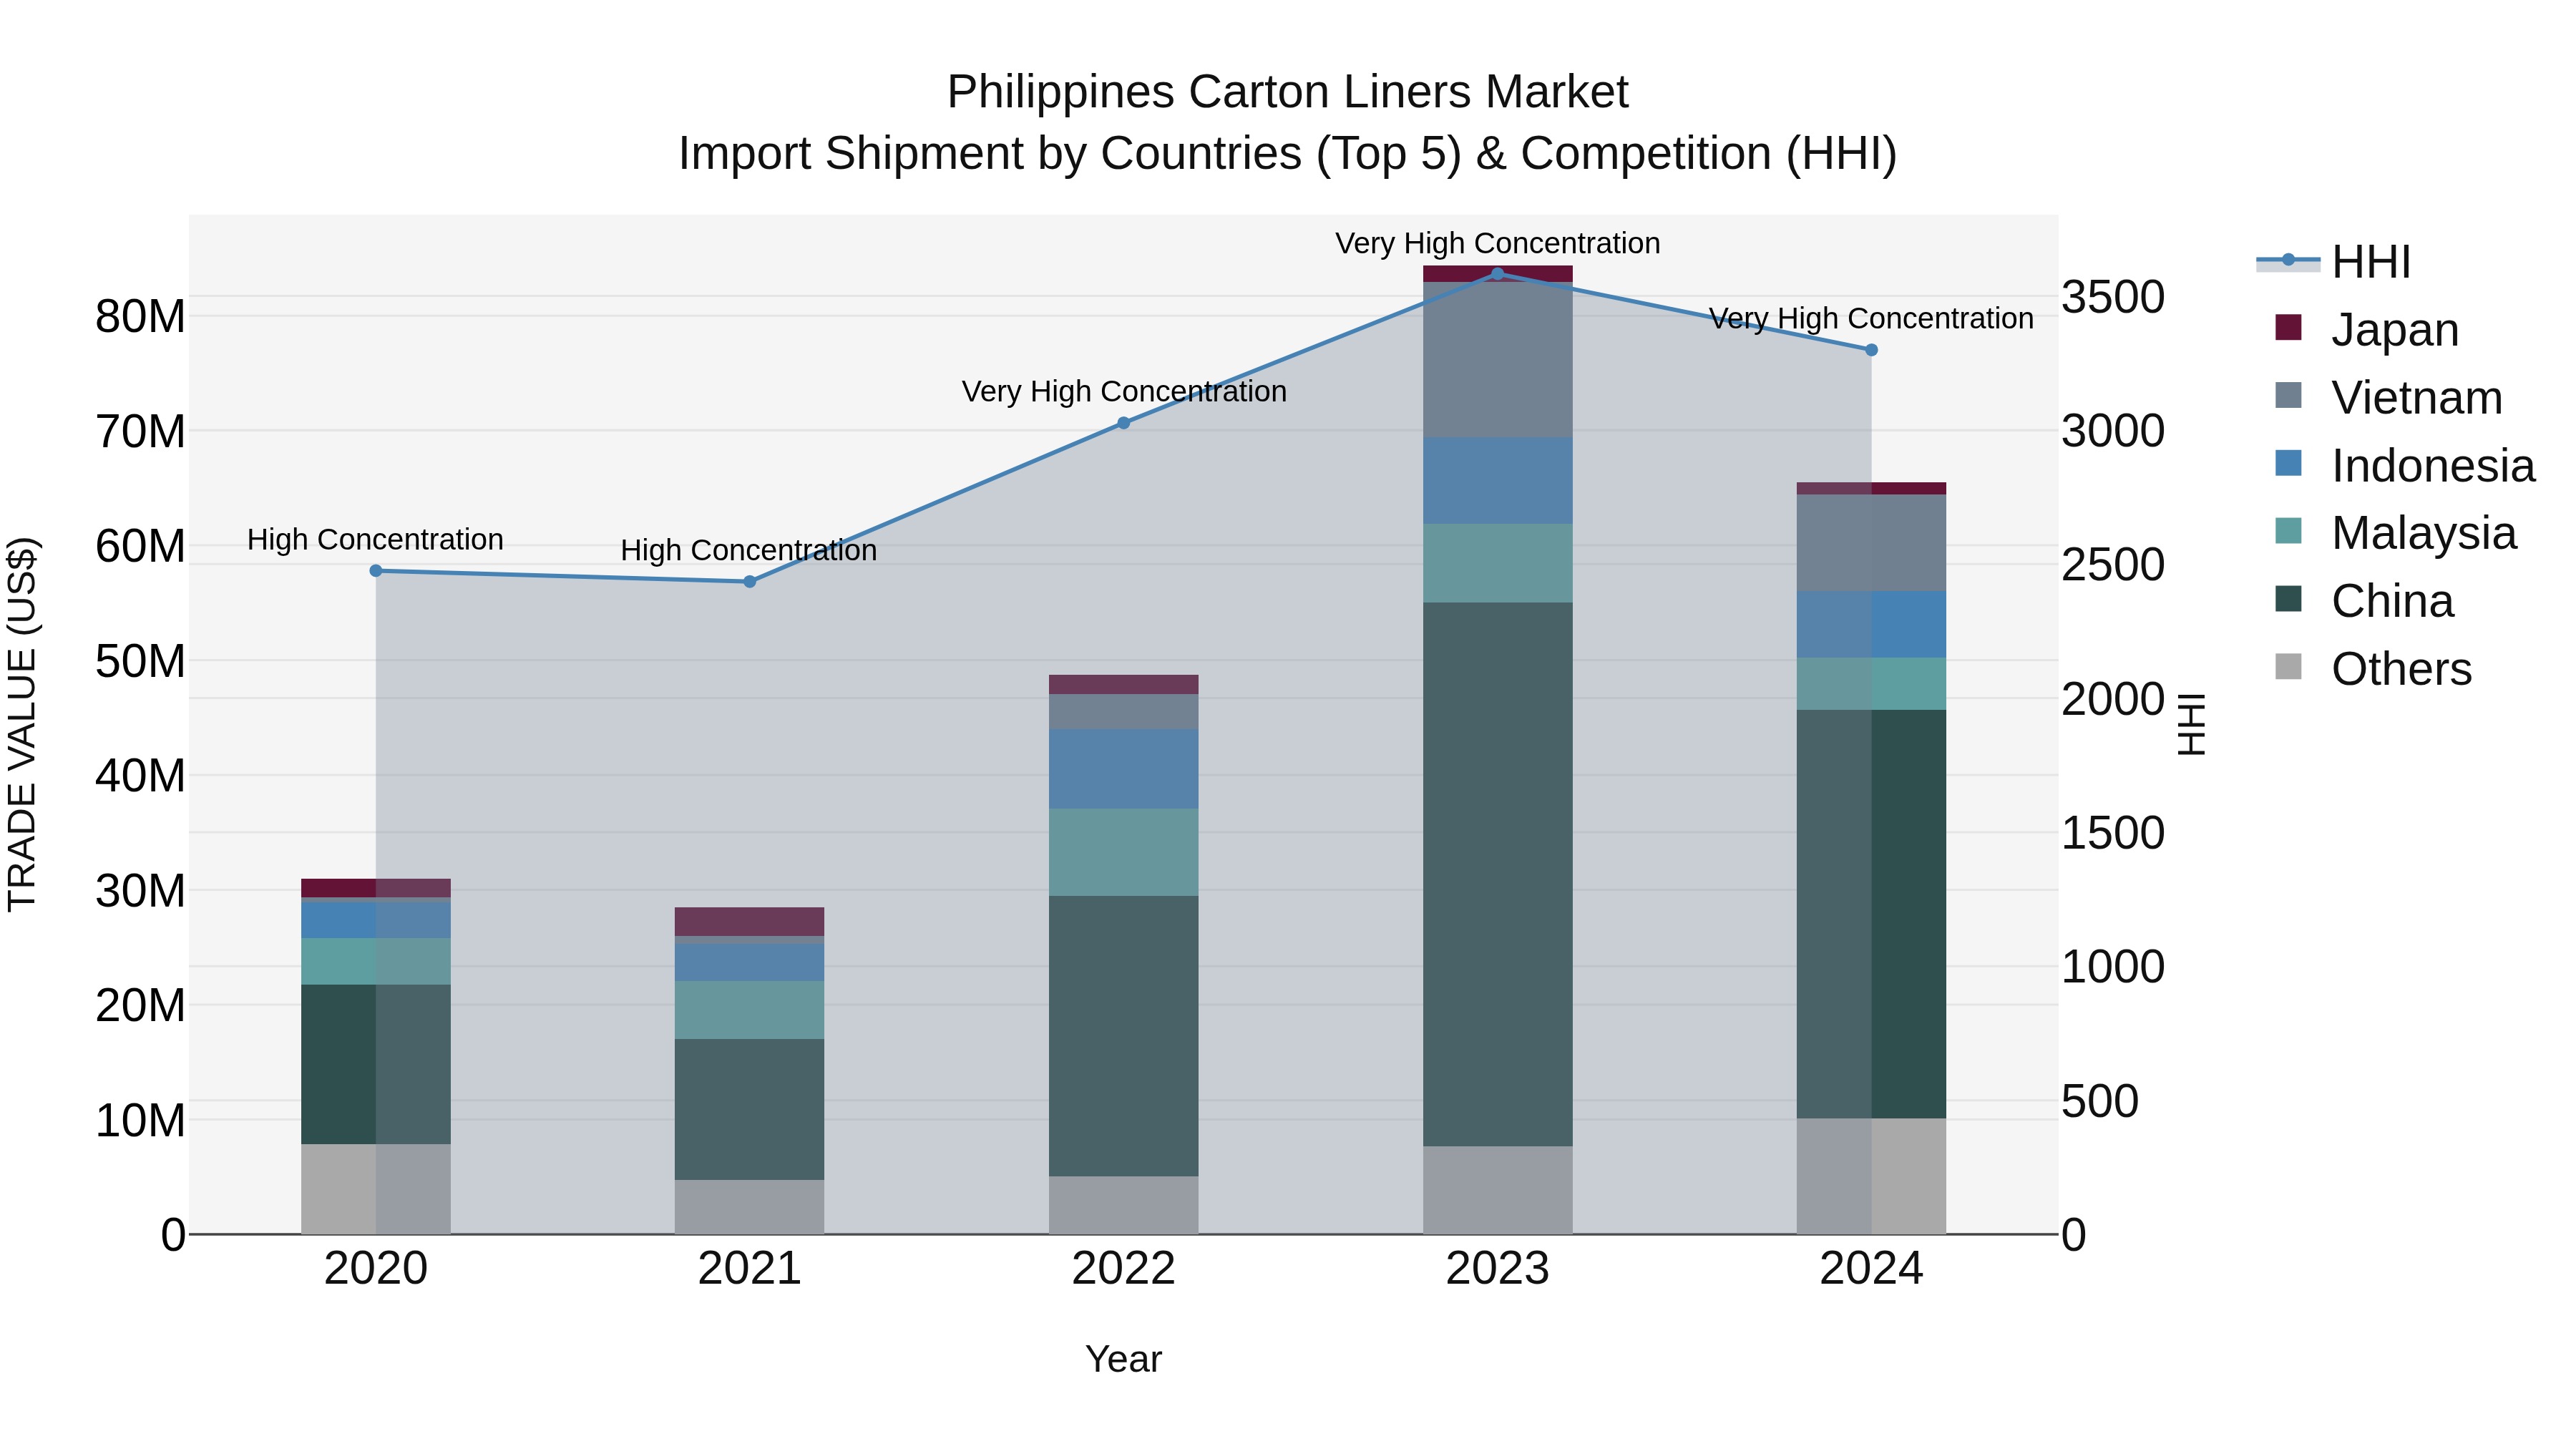This screenshot has height=1449, width=2576.
Task: Click 'Very High Concentration' annotation above 2023
Action: tap(1498, 244)
